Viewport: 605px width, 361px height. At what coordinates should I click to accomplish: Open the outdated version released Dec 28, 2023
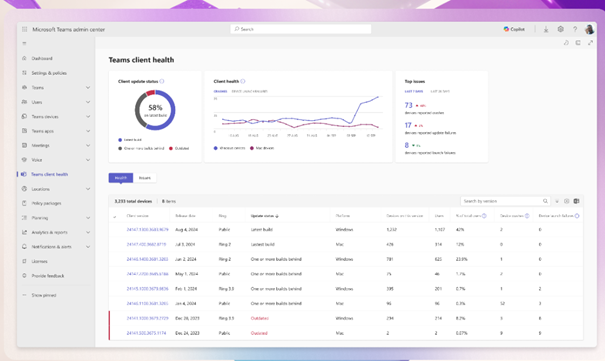pos(147,318)
